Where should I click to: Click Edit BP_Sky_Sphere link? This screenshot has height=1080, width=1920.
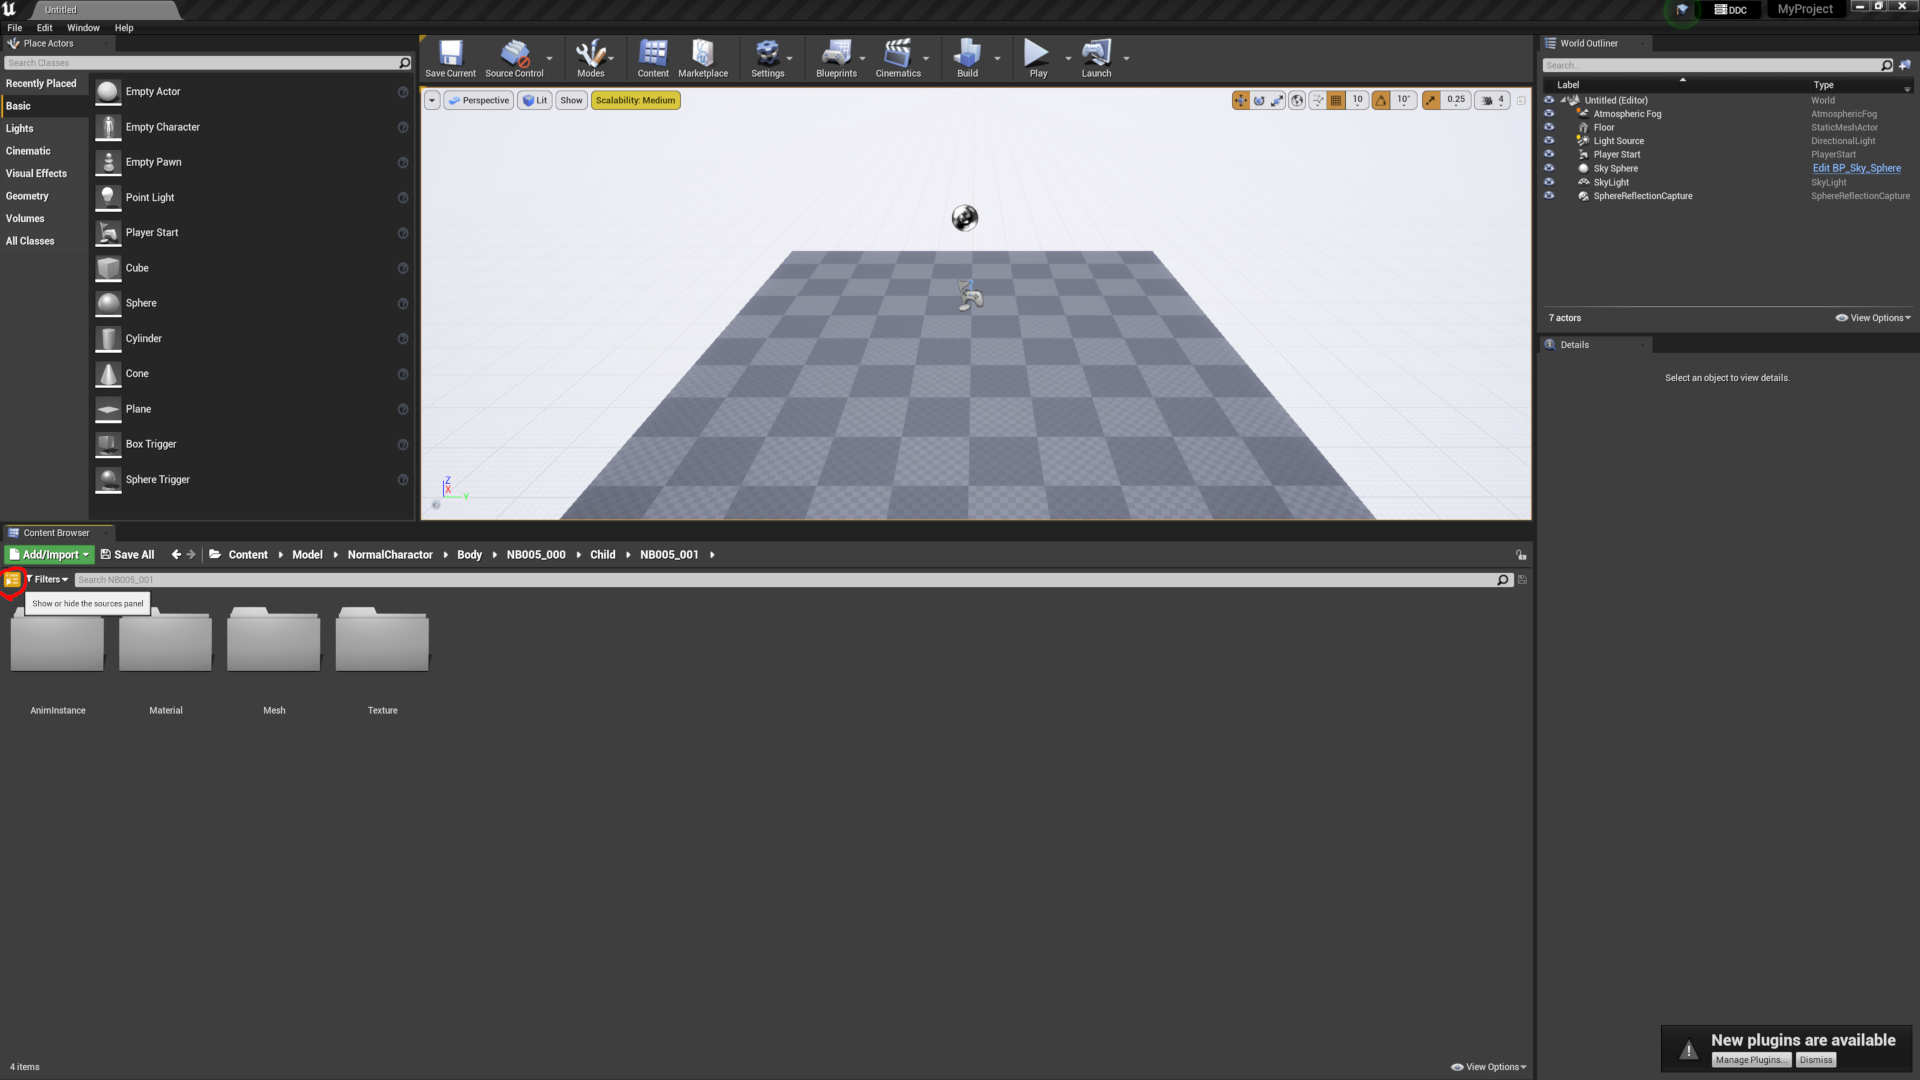point(1856,168)
